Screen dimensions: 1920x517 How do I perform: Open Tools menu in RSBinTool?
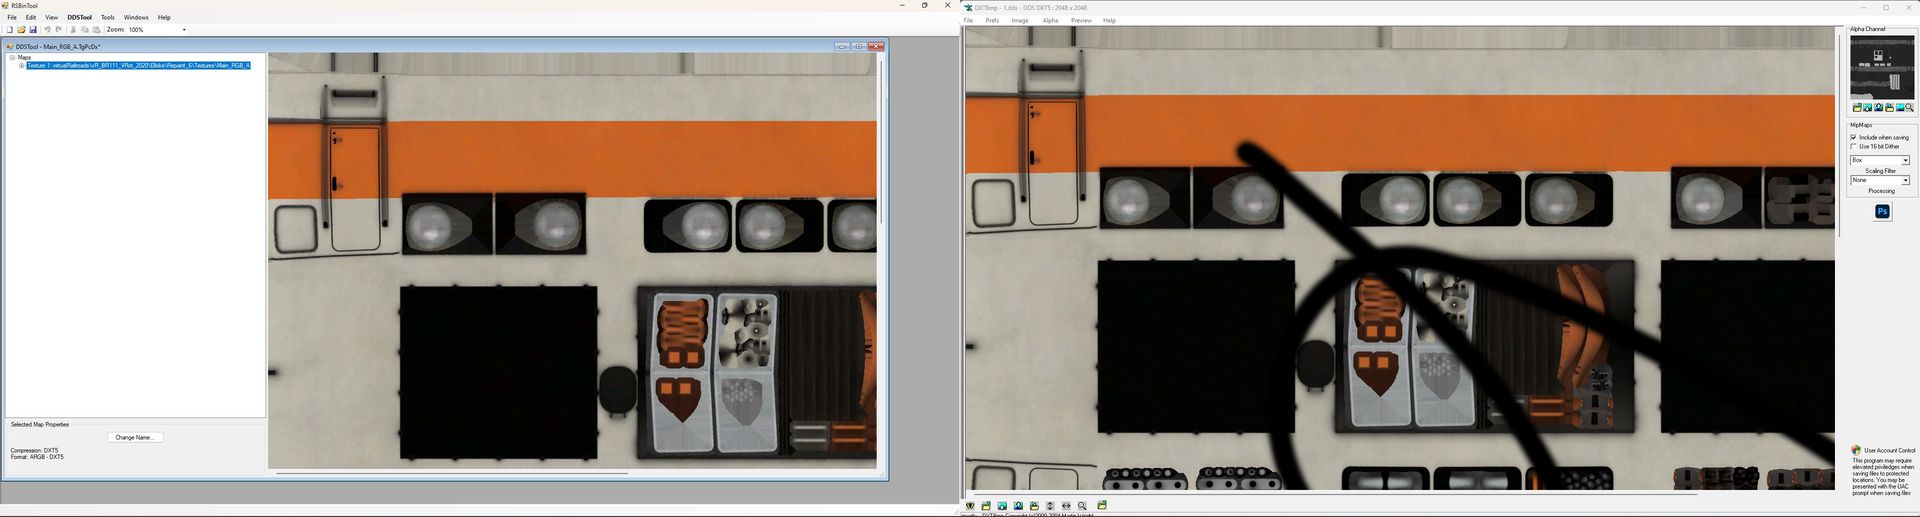click(108, 17)
